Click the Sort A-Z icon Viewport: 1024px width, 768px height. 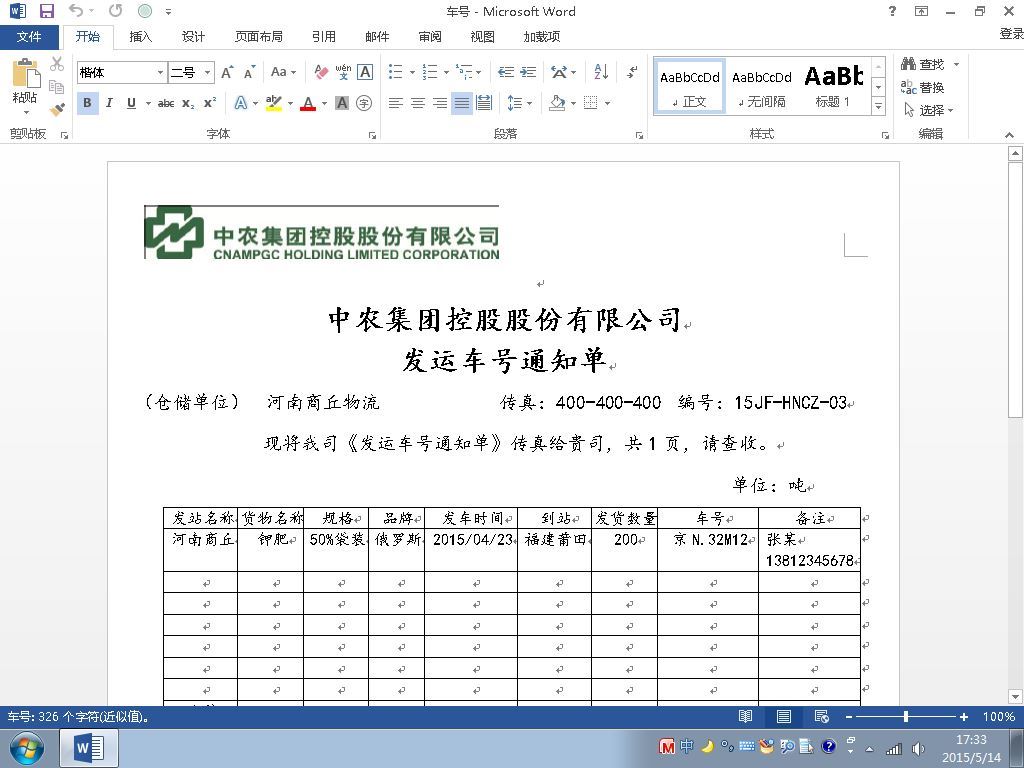pyautogui.click(x=601, y=72)
